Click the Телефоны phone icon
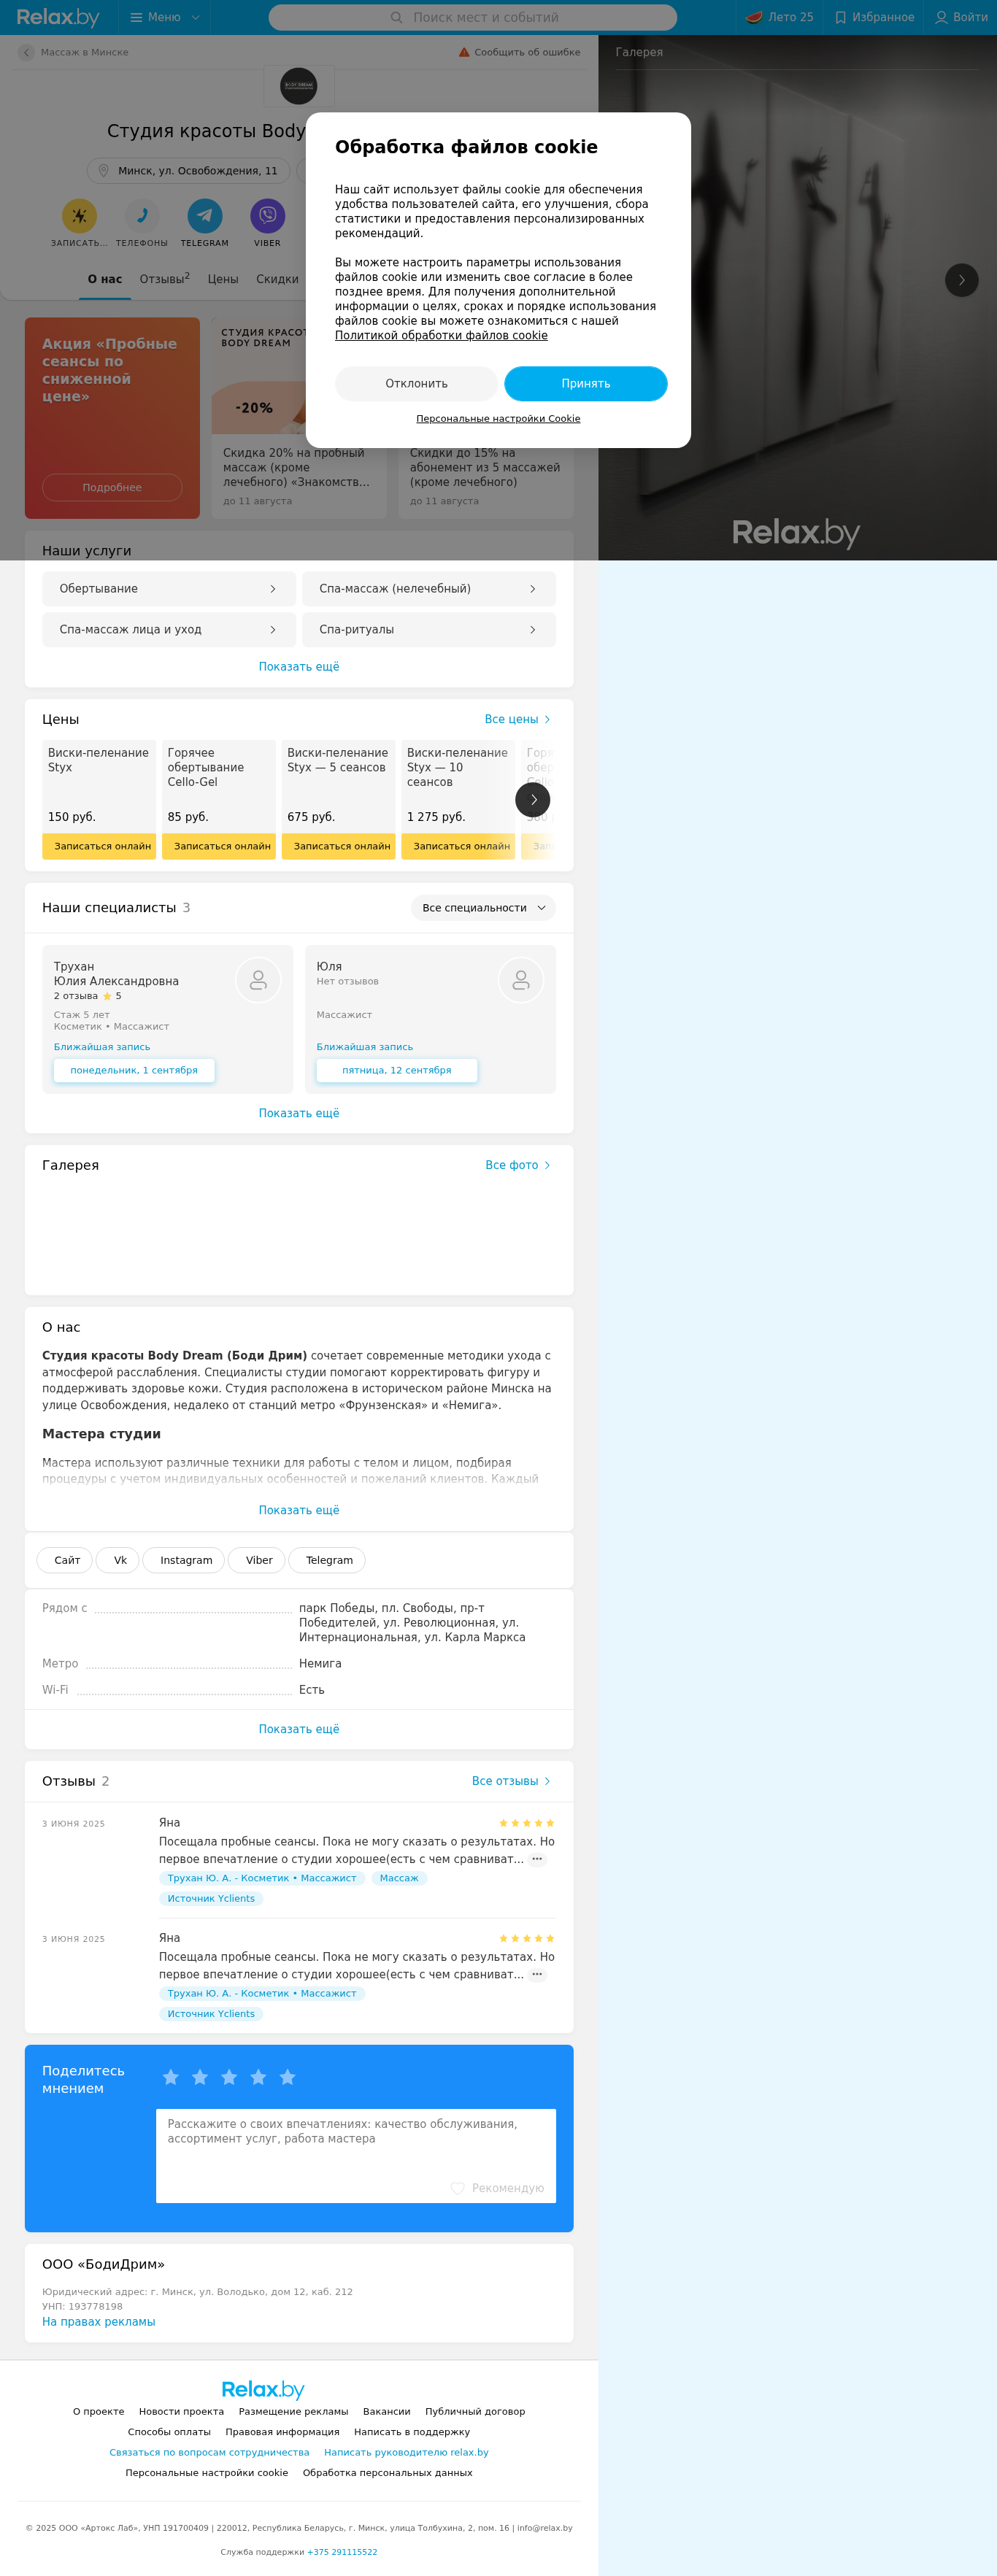The width and height of the screenshot is (997, 2576). click(142, 215)
